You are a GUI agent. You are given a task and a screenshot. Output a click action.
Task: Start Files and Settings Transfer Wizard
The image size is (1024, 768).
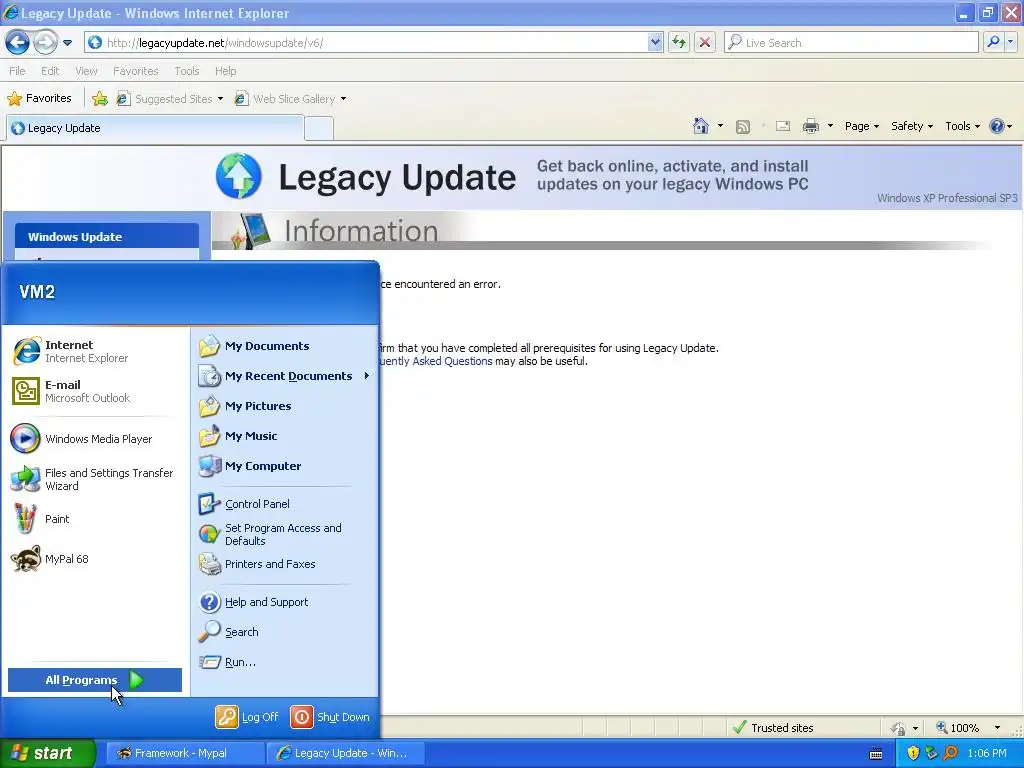click(x=95, y=479)
